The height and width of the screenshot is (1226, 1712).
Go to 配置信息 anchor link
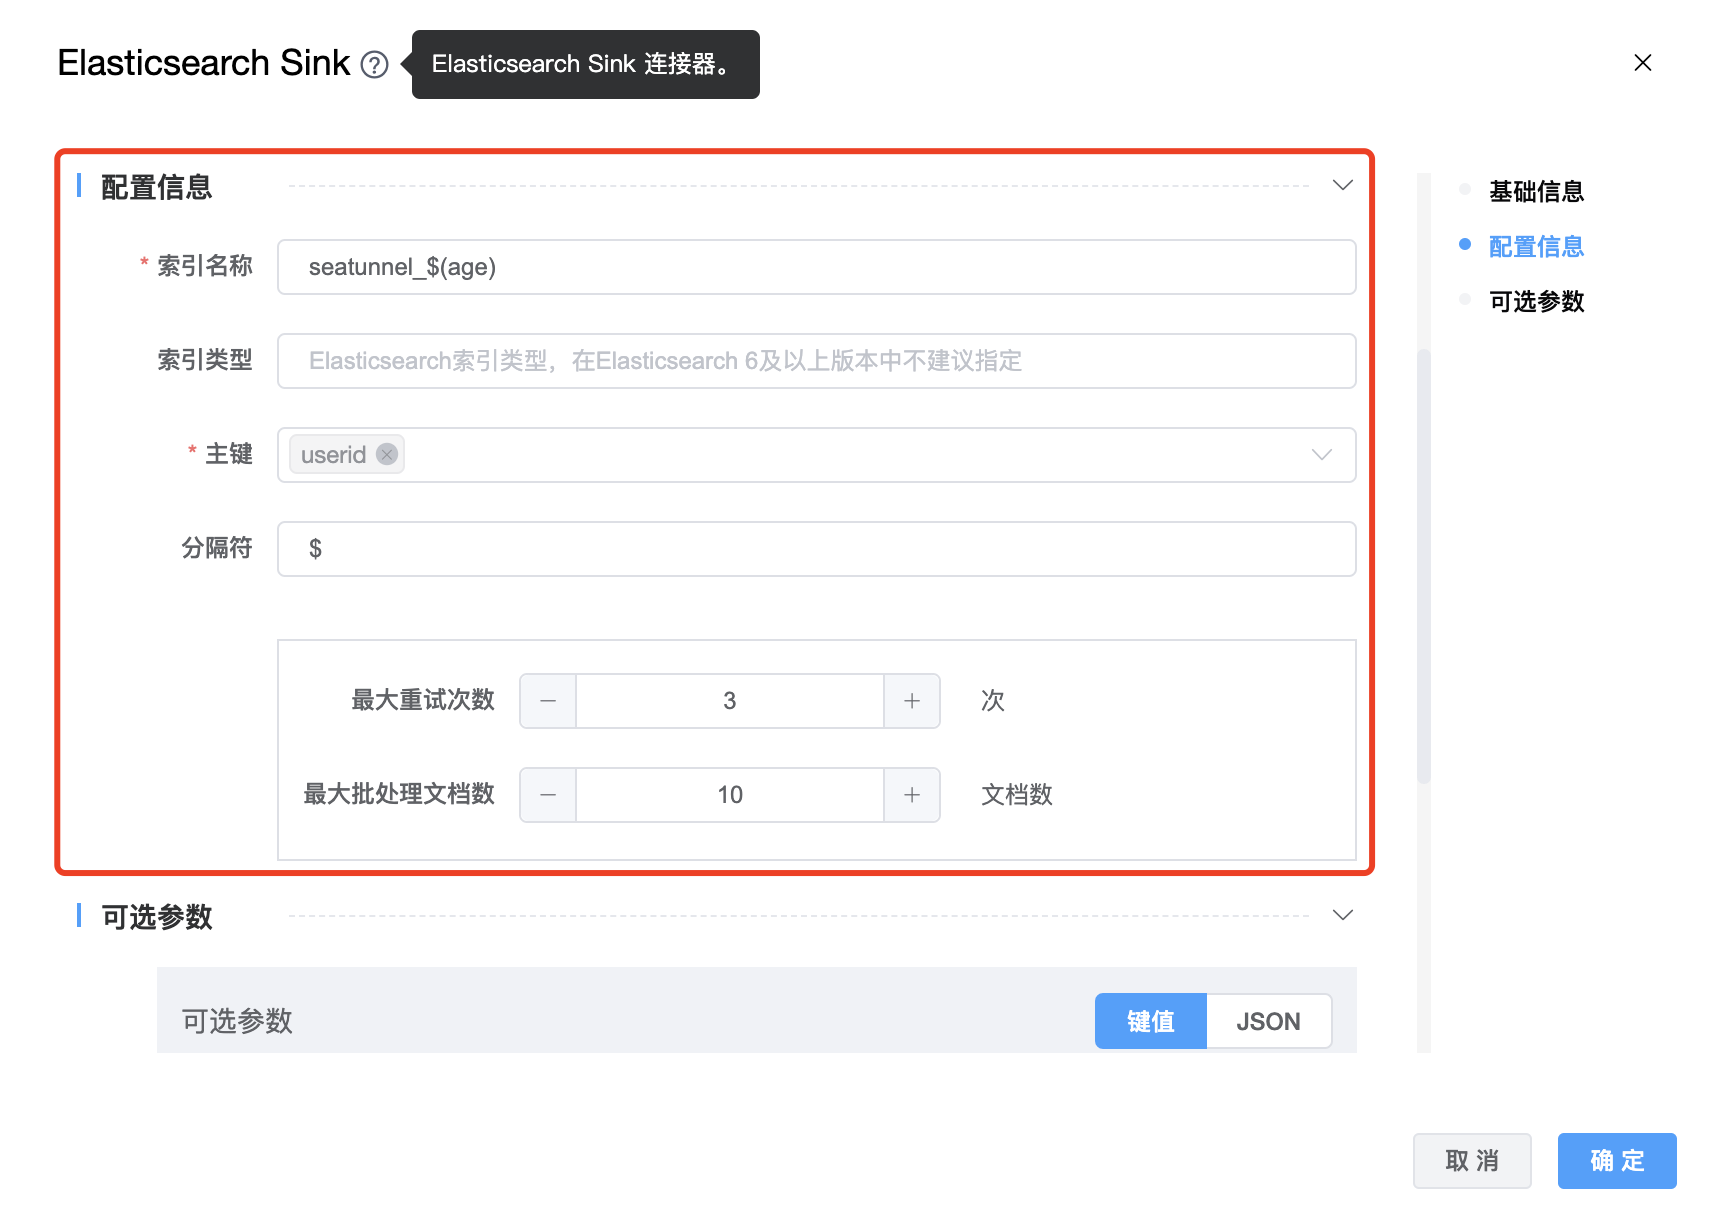[1536, 246]
